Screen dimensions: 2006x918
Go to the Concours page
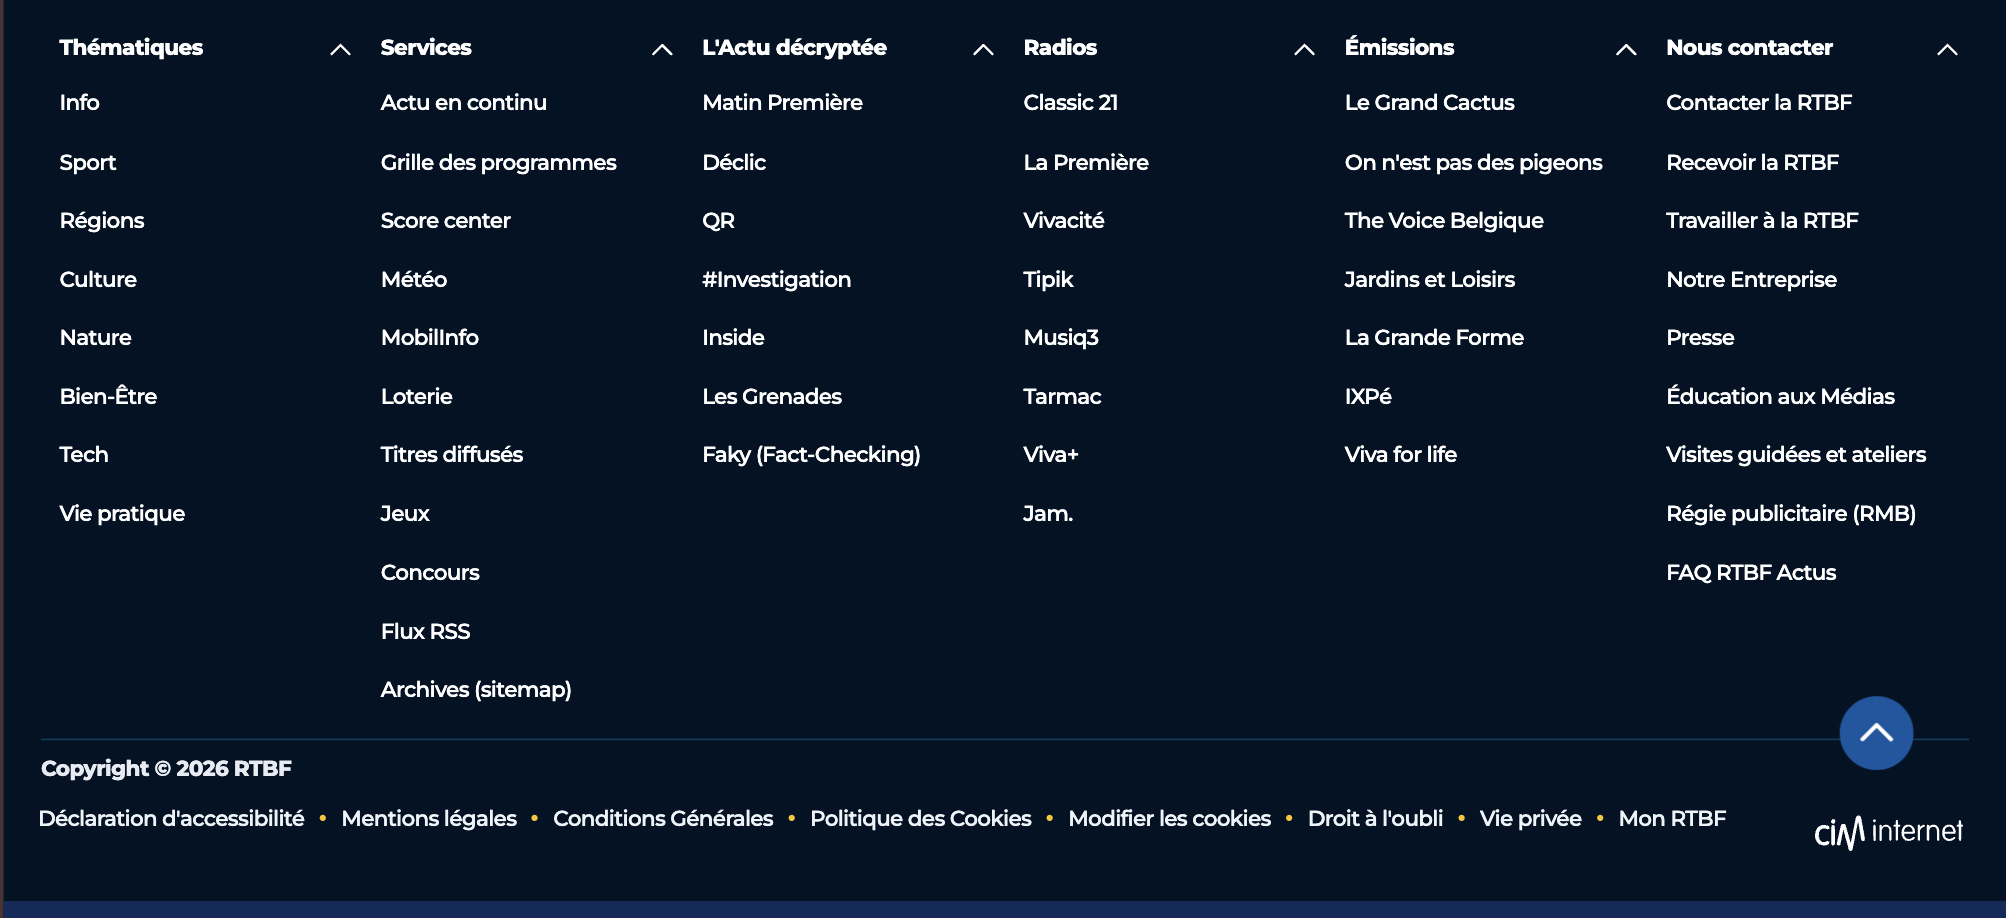point(430,572)
